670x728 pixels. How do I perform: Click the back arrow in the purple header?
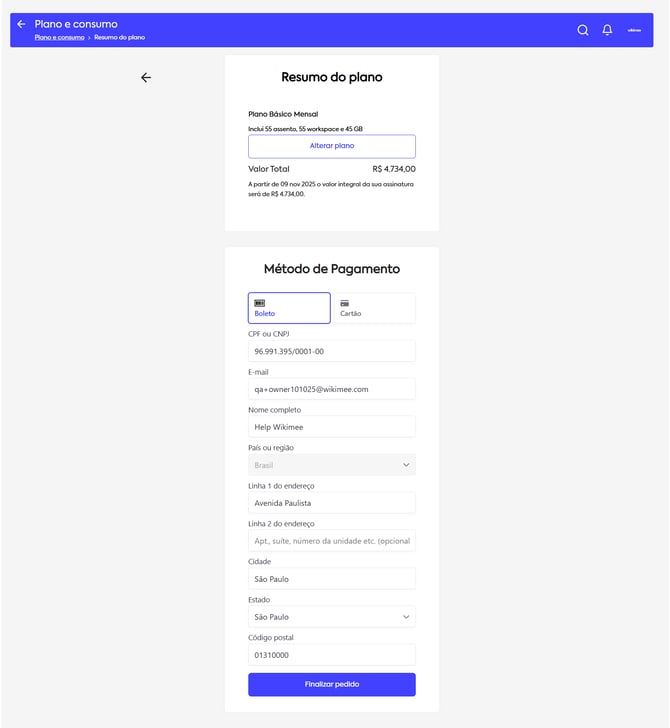tap(21, 24)
